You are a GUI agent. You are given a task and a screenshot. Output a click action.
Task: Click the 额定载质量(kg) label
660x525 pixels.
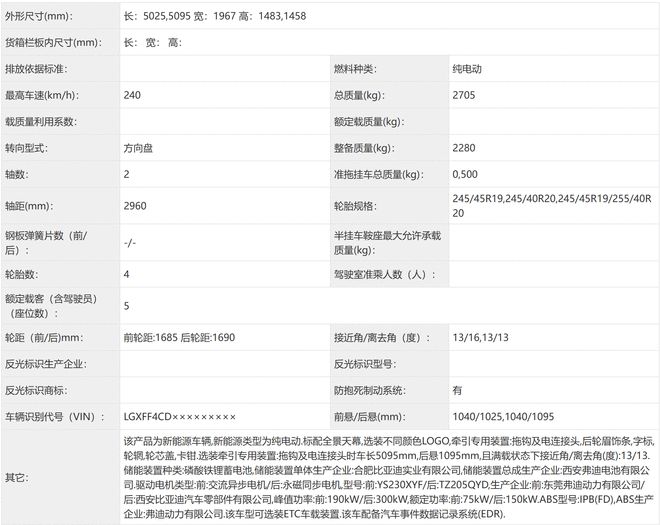click(369, 122)
